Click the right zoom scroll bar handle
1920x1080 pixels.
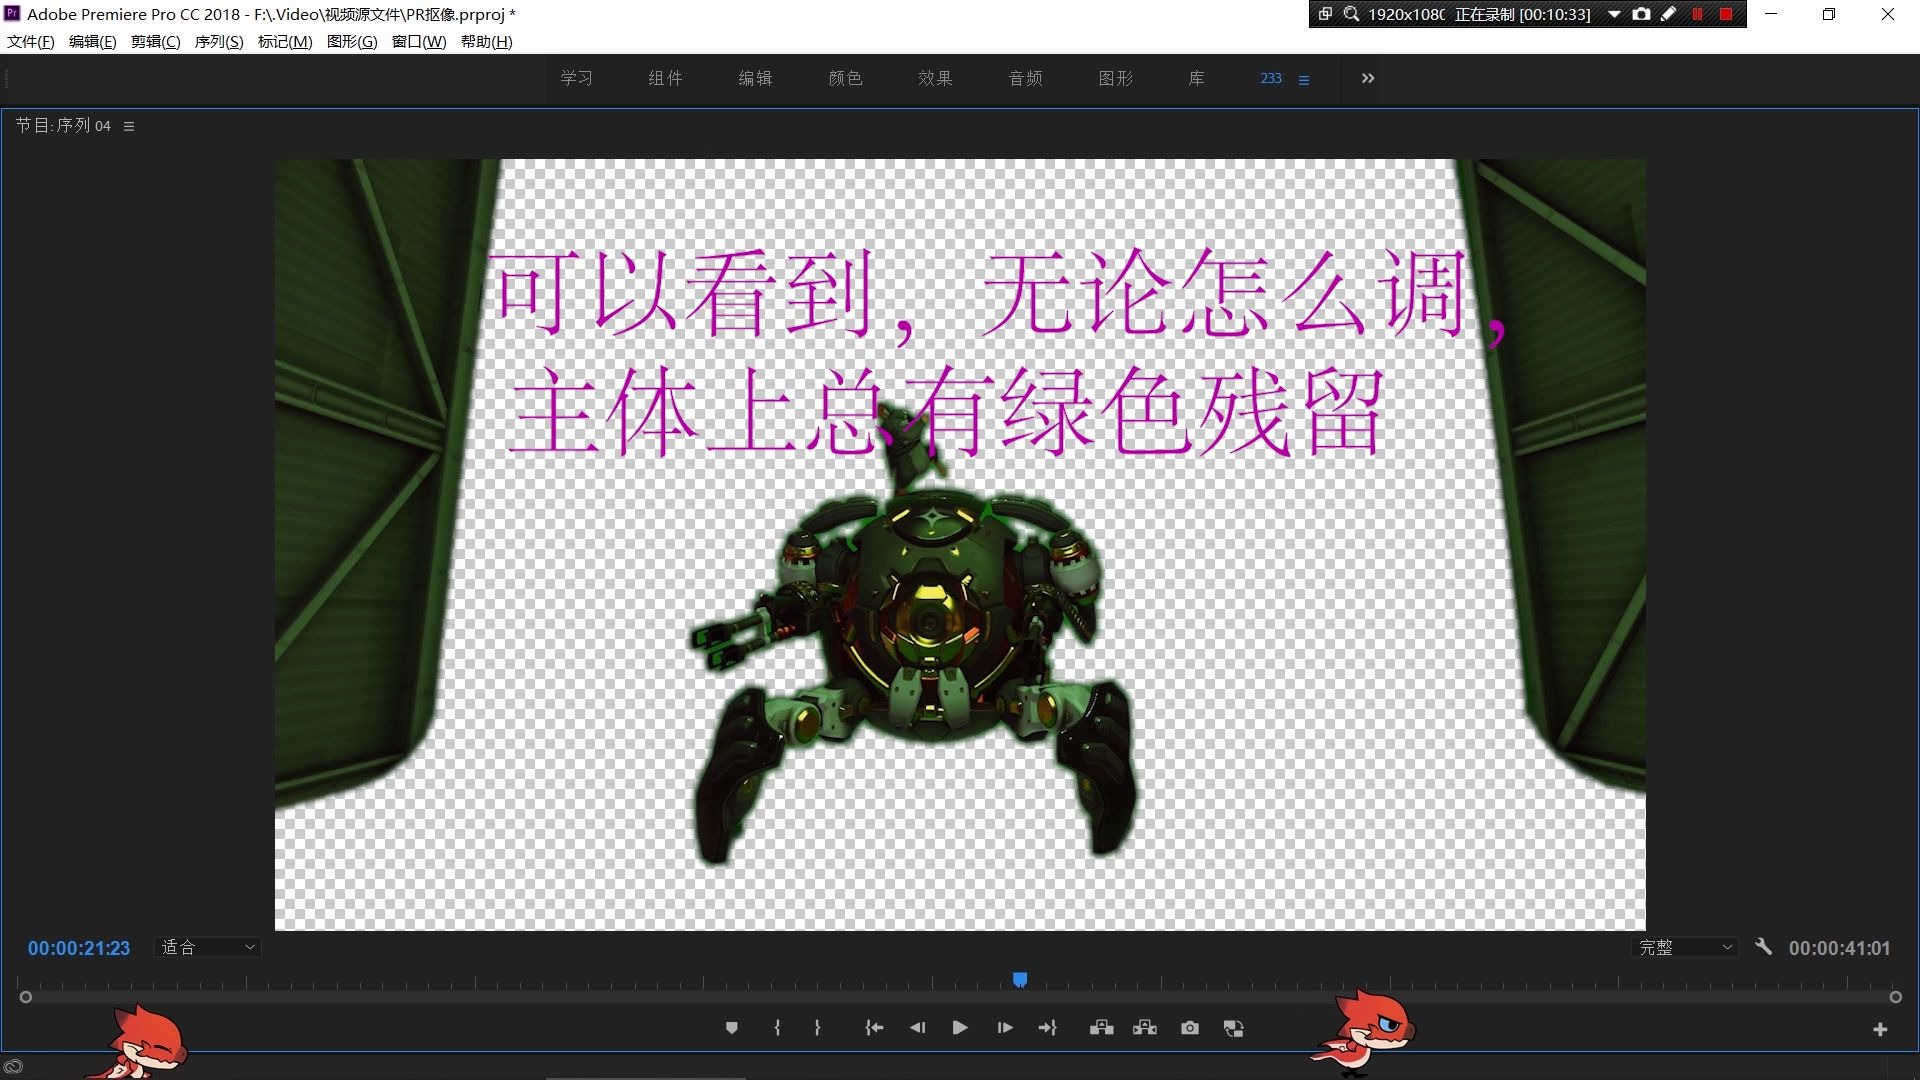click(x=1895, y=997)
